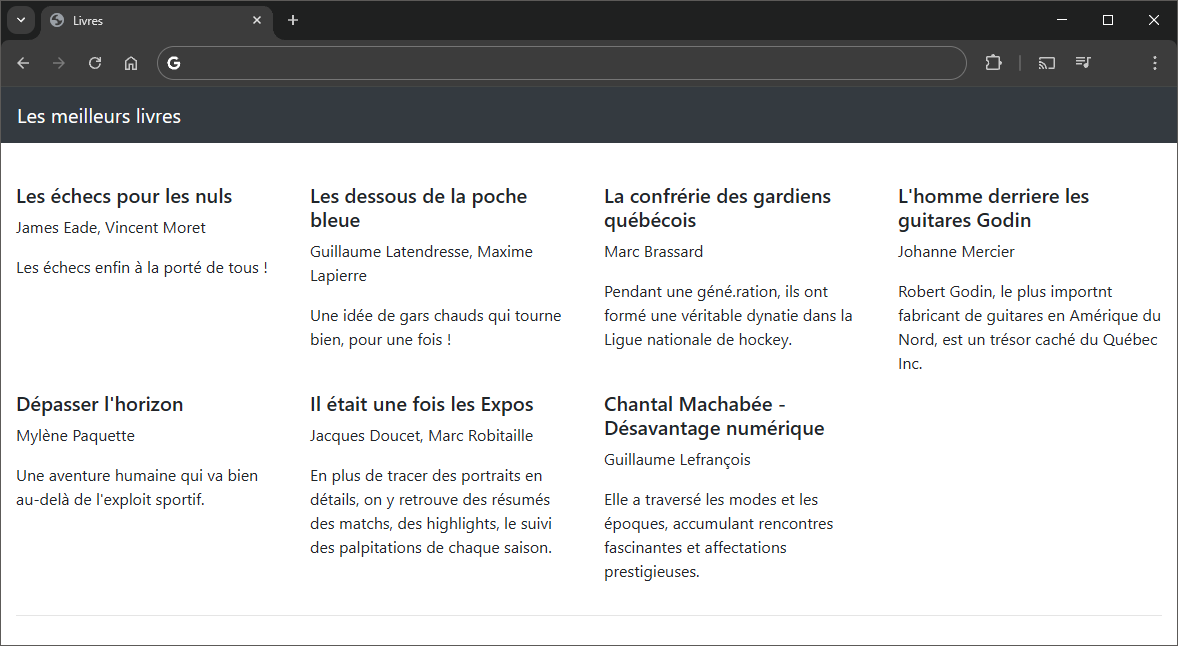
Task: Click description Une aventure humaine qui va bien
Action: click(137, 488)
